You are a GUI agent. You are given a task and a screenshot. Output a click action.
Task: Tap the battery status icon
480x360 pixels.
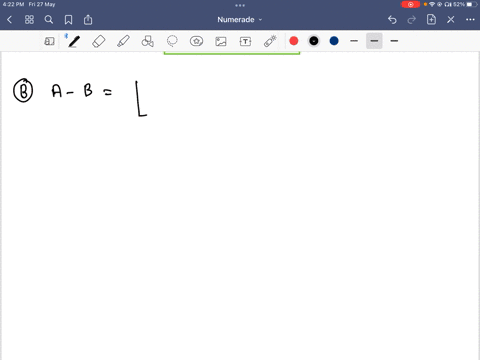click(472, 4)
